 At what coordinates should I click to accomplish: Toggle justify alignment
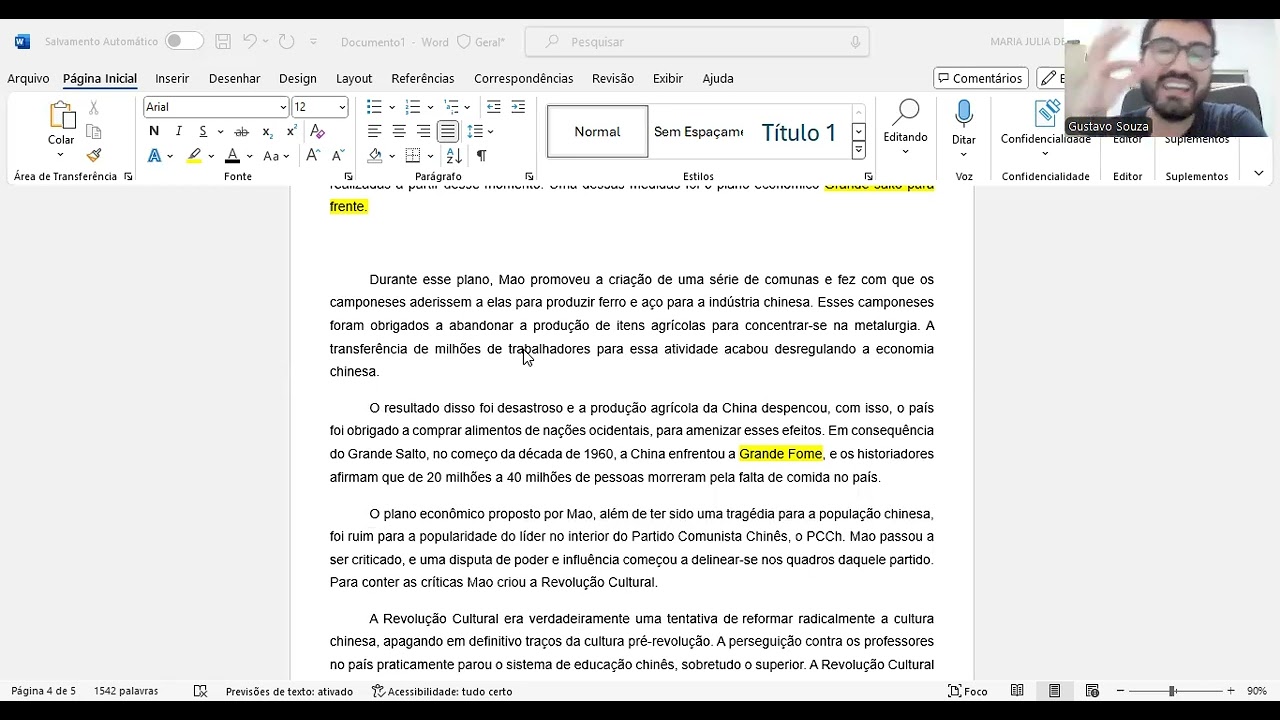448,131
